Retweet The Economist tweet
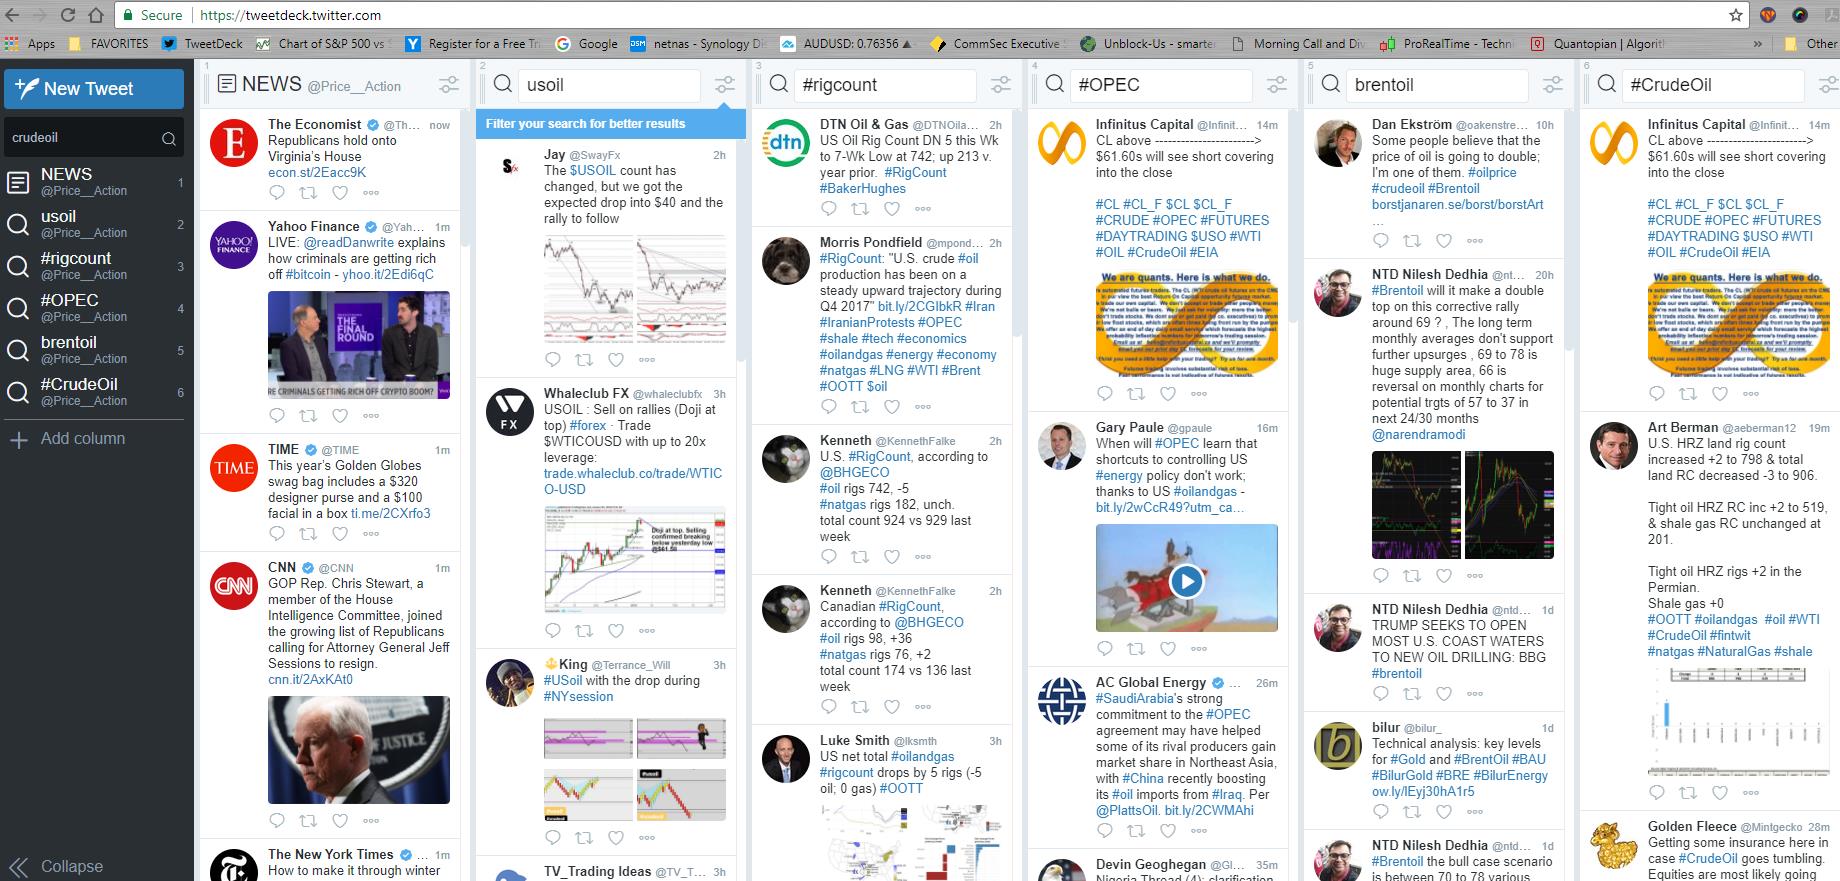 pyautogui.click(x=309, y=193)
